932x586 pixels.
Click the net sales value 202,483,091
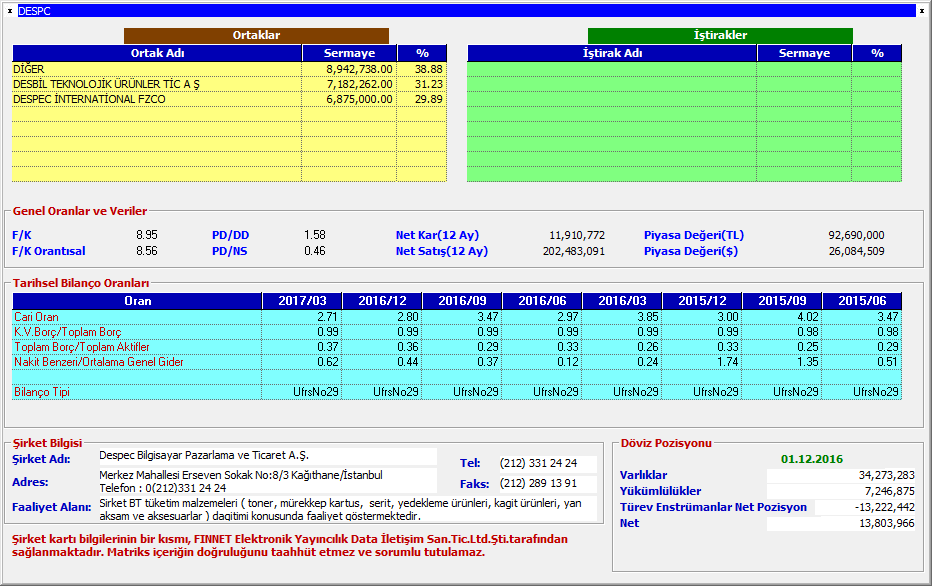click(x=574, y=251)
